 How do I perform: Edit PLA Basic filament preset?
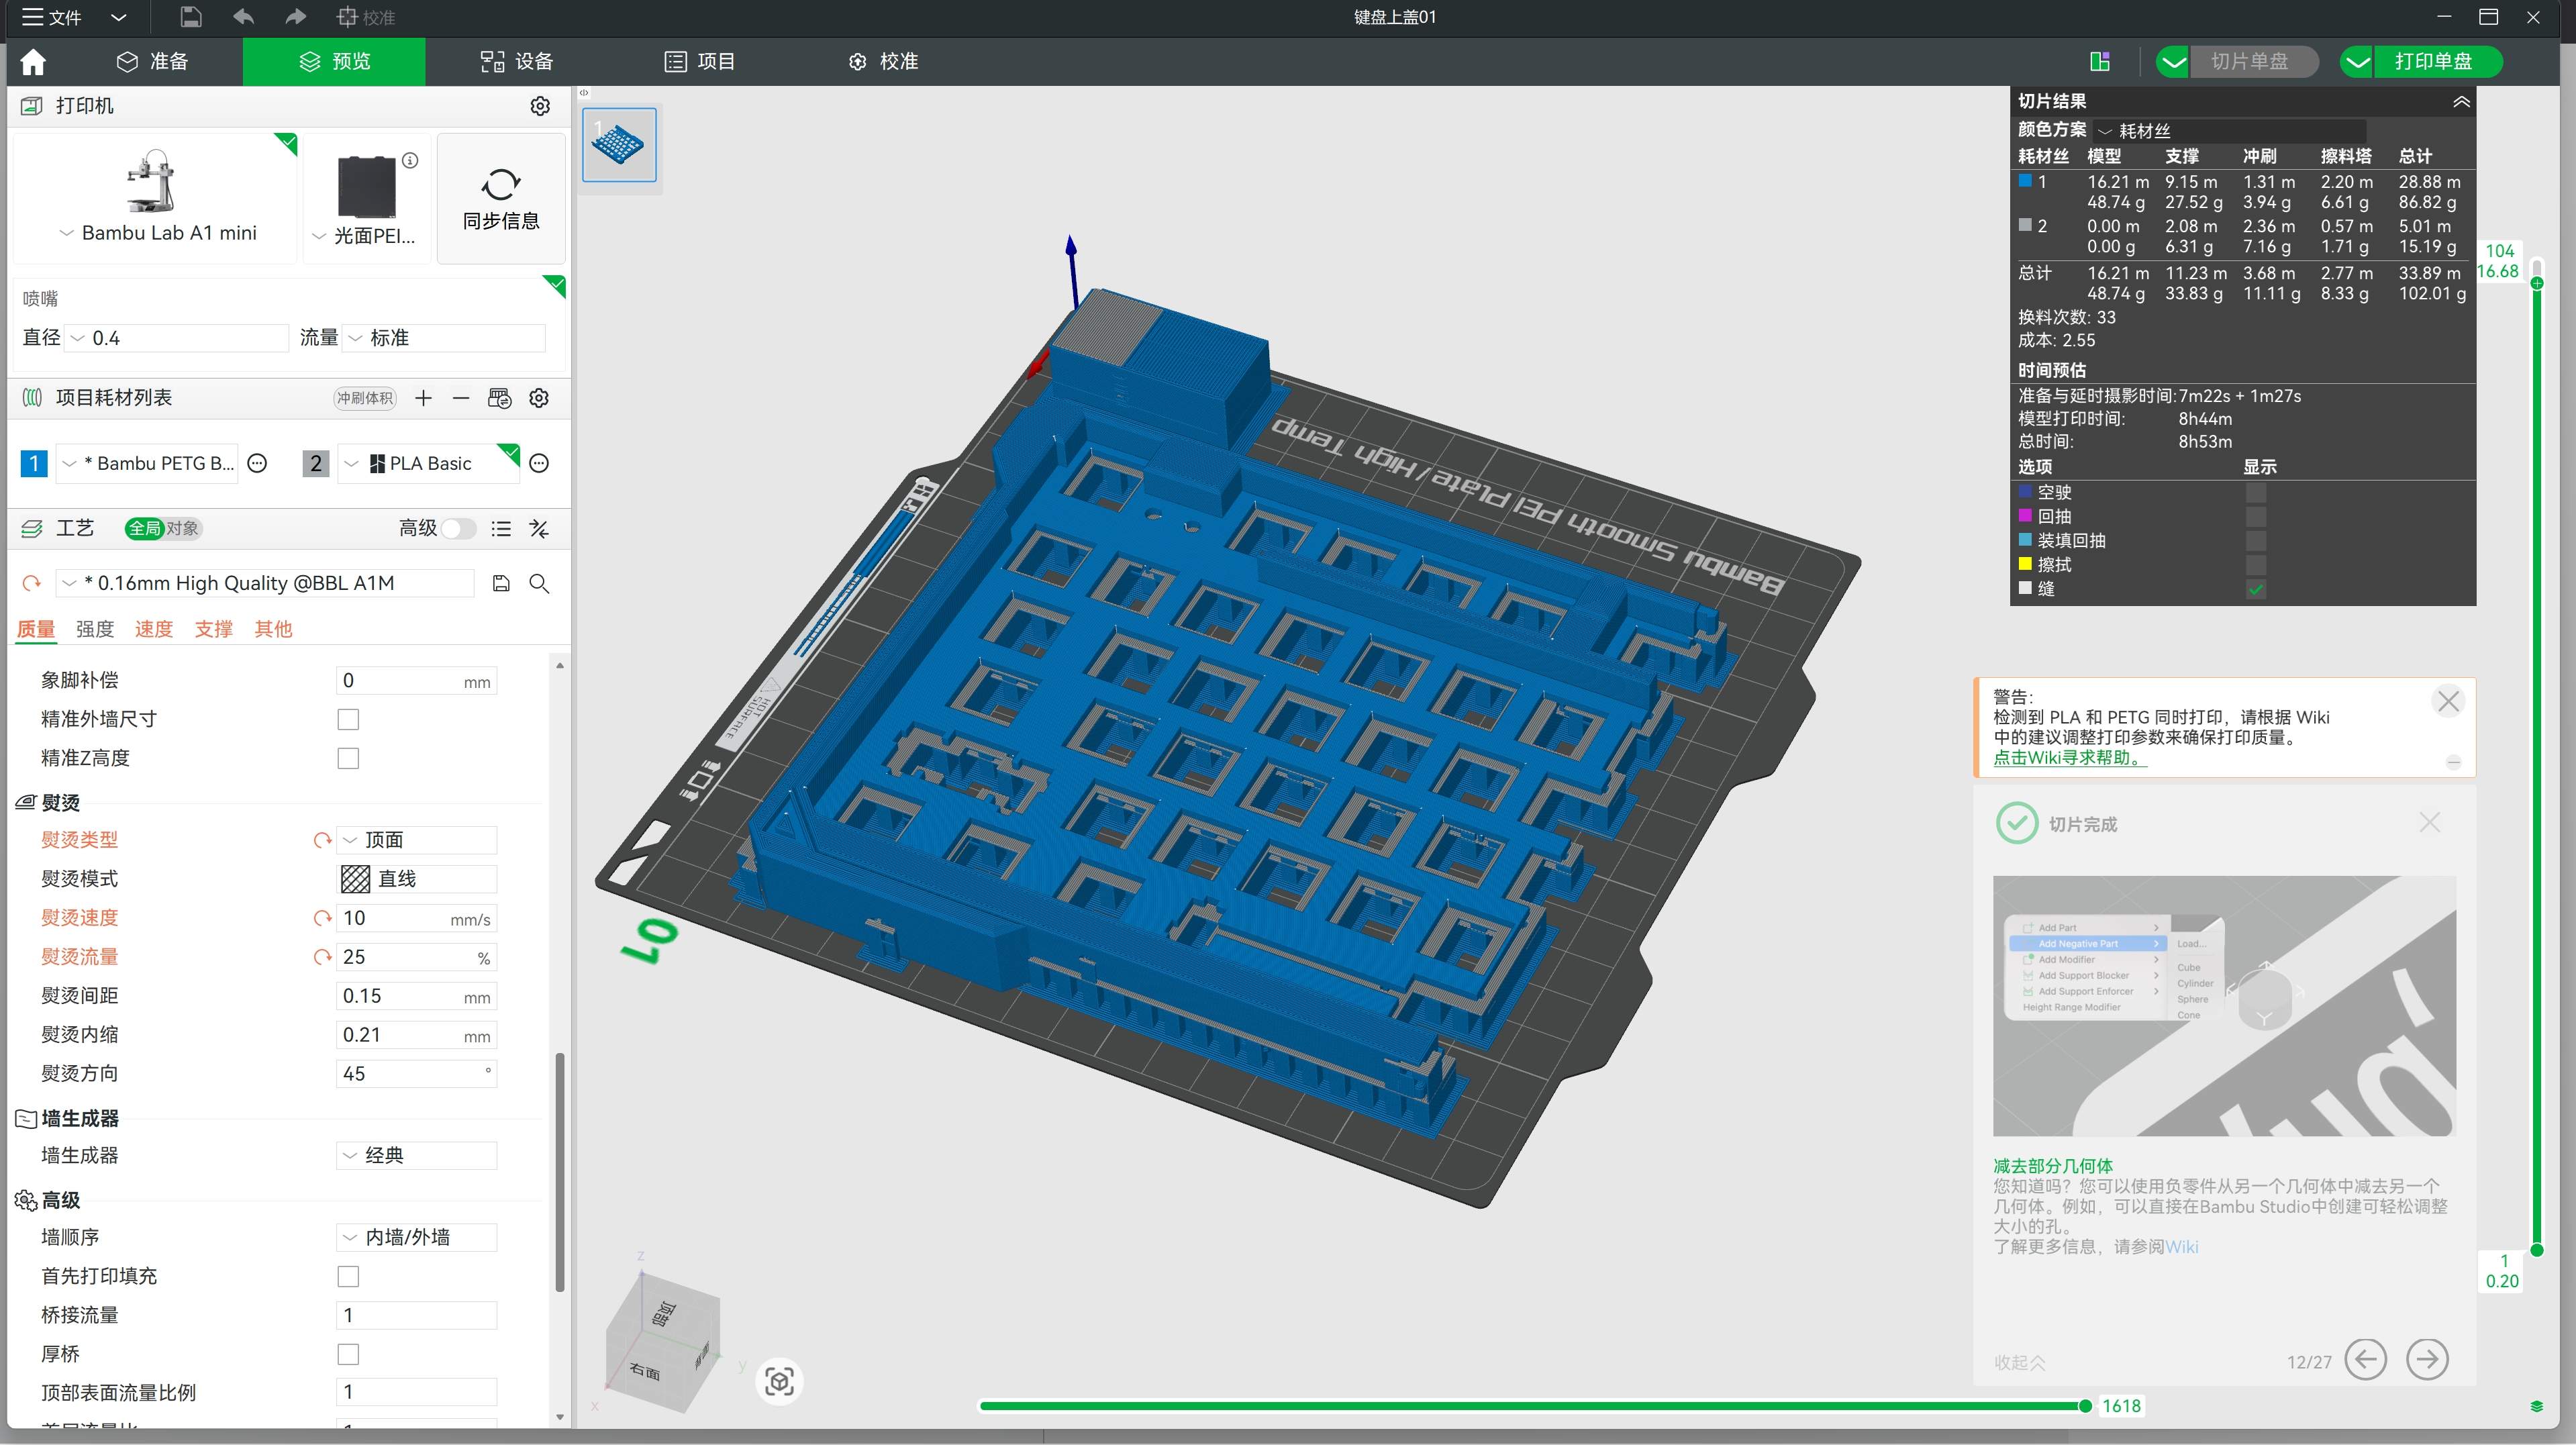tap(539, 463)
